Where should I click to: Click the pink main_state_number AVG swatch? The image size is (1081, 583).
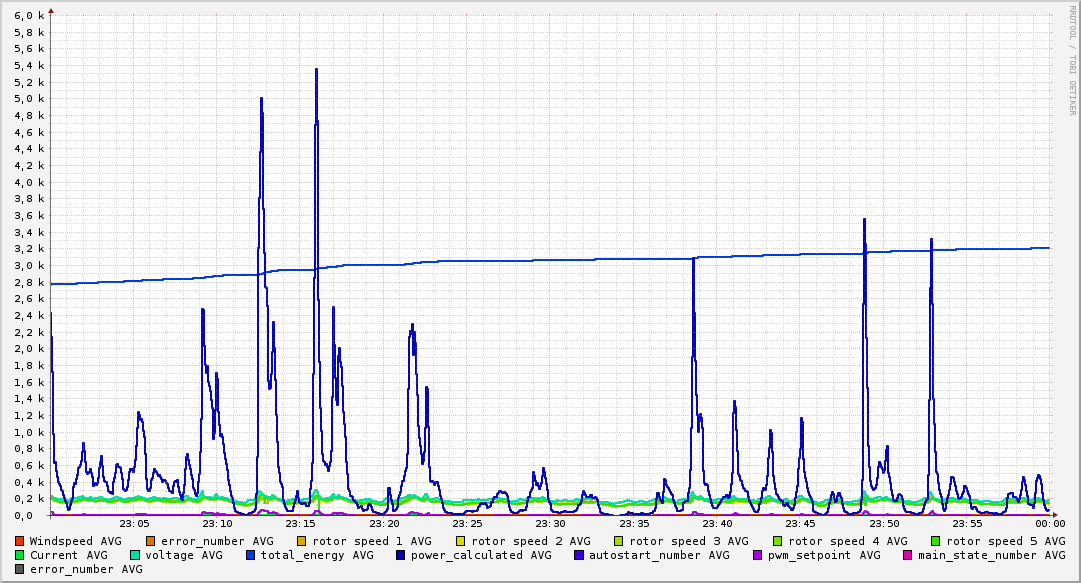coord(908,555)
